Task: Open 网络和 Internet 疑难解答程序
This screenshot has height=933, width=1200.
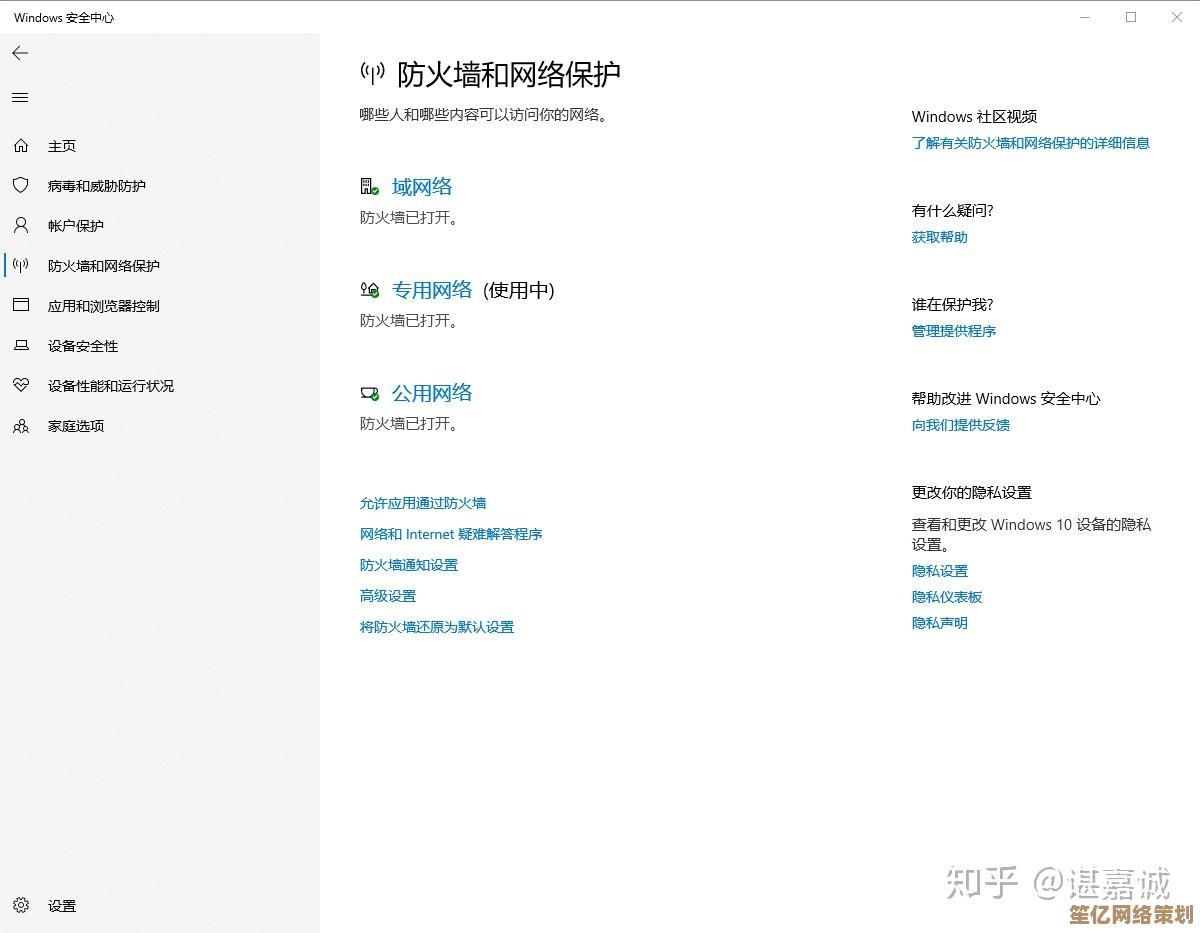Action: pos(451,534)
